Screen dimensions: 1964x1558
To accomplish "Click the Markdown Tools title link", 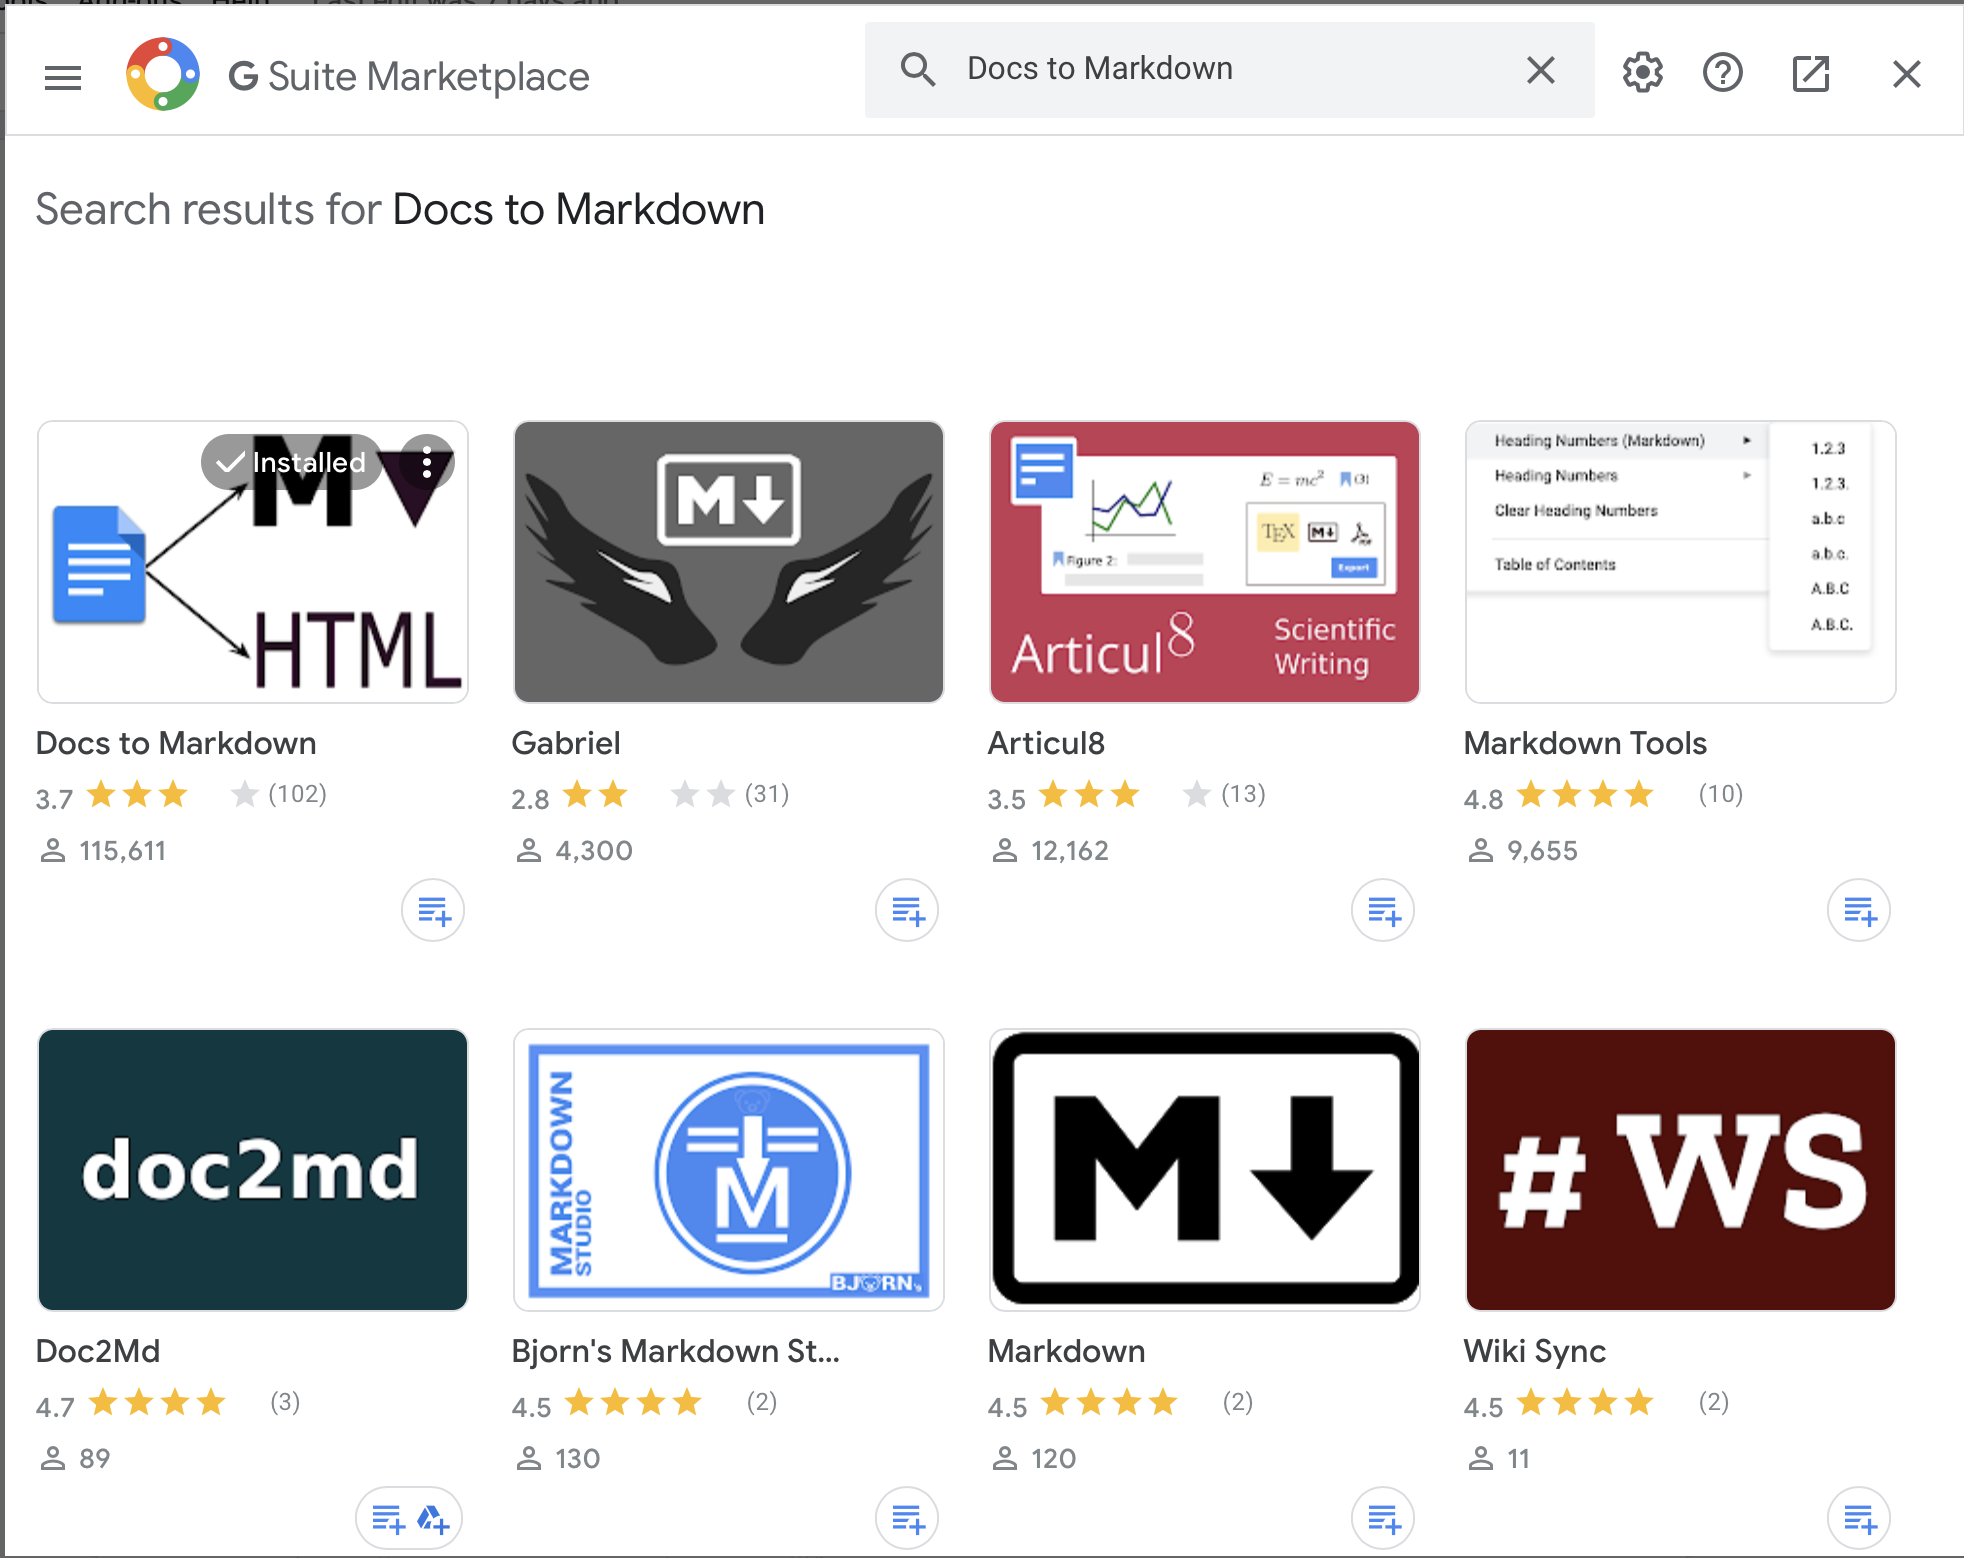I will coord(1585,743).
